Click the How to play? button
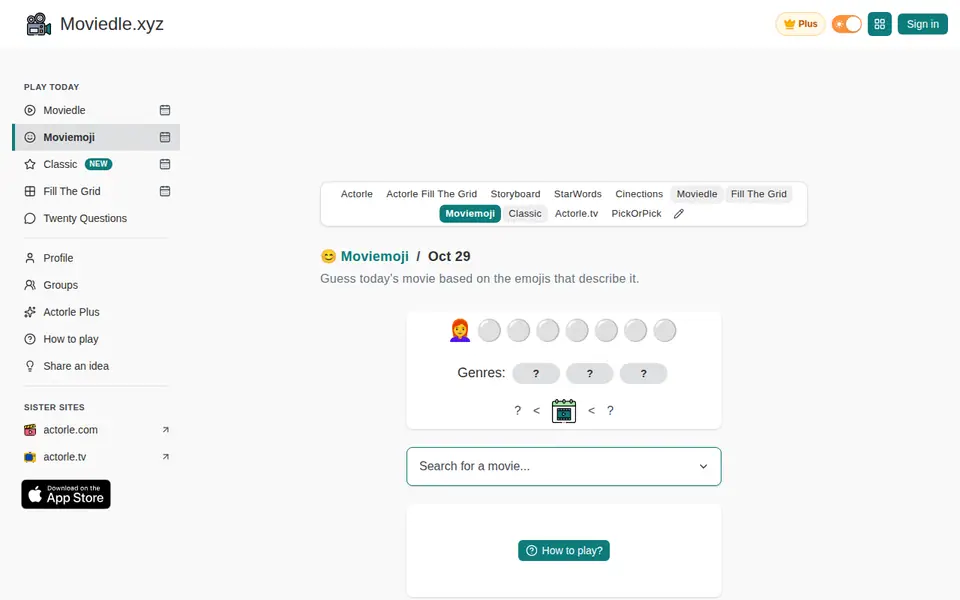Screen dimensions: 960x600 click(x=564, y=550)
